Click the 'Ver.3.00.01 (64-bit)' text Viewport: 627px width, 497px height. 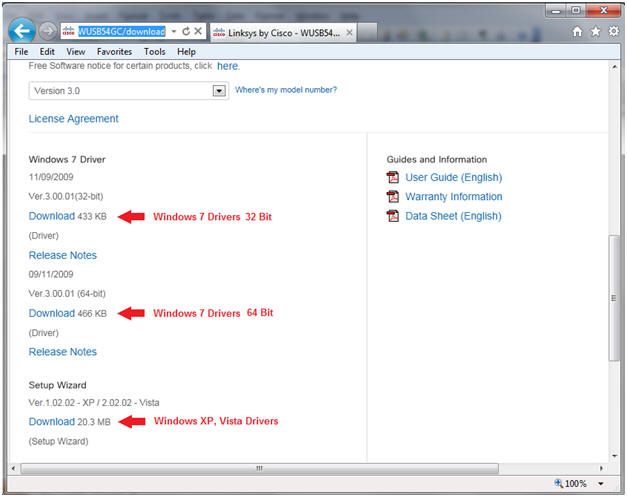pos(67,293)
